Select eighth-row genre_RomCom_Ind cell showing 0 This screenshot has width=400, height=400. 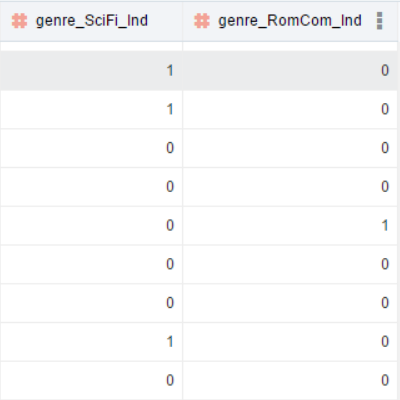pyautogui.click(x=290, y=341)
